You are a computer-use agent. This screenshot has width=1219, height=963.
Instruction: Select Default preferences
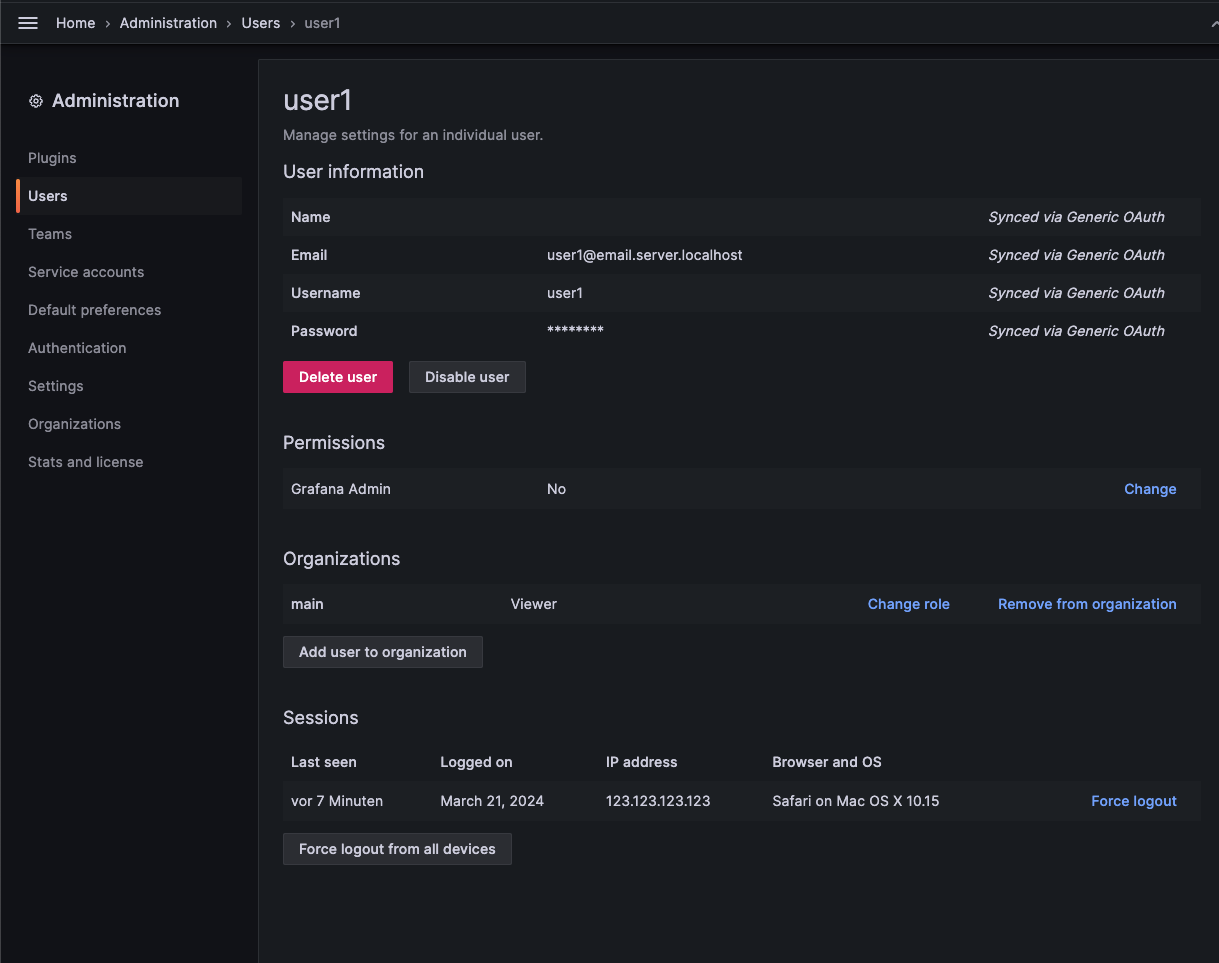94,310
